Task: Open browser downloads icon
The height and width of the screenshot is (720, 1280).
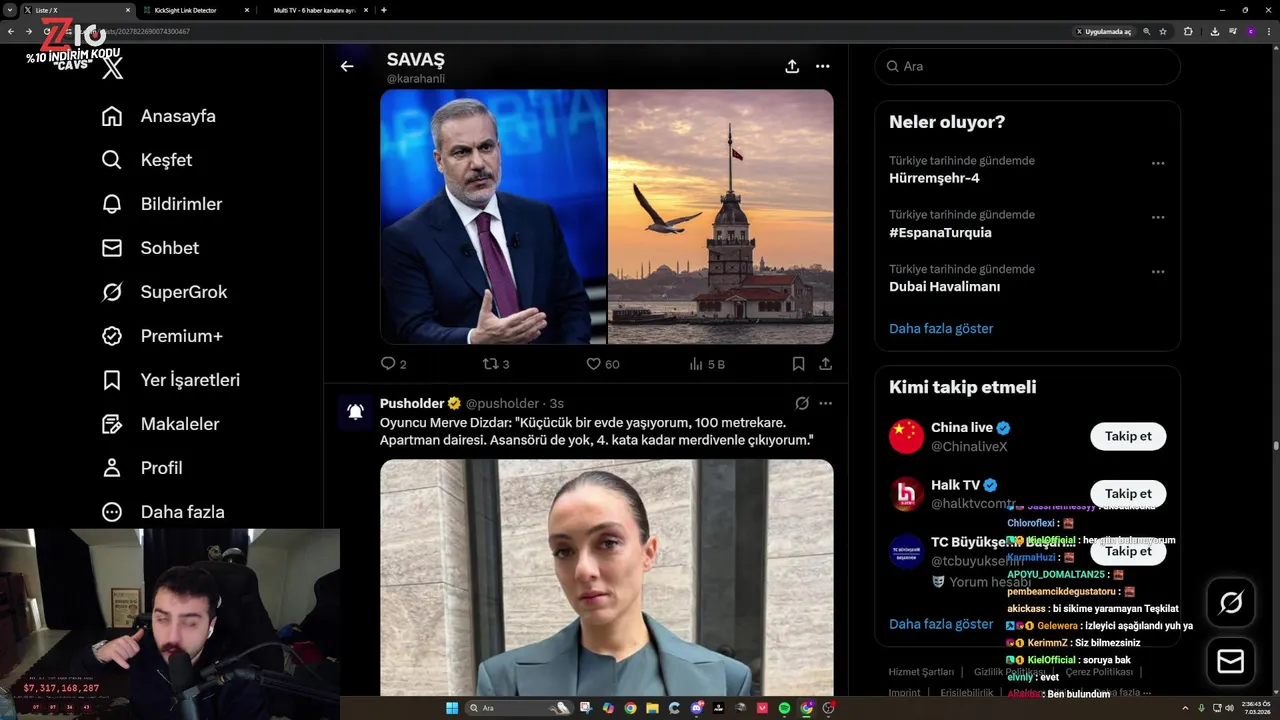Action: (x=1214, y=32)
